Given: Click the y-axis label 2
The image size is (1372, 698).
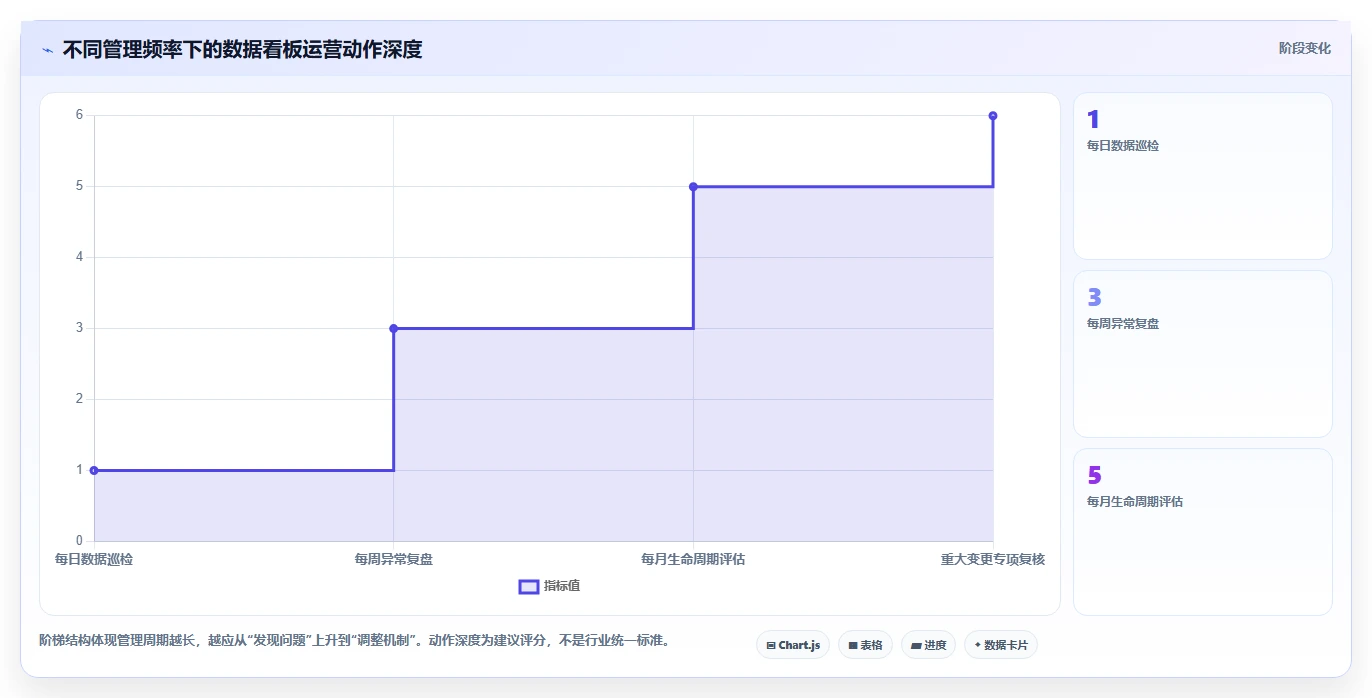Looking at the screenshot, I should pos(79,399).
